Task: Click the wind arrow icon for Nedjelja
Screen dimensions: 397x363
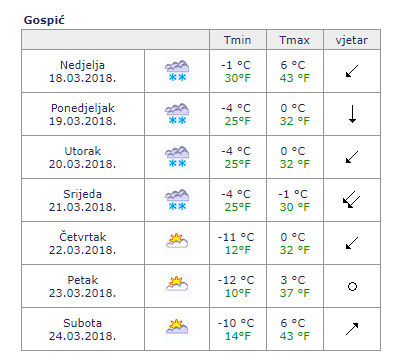Action: (352, 71)
